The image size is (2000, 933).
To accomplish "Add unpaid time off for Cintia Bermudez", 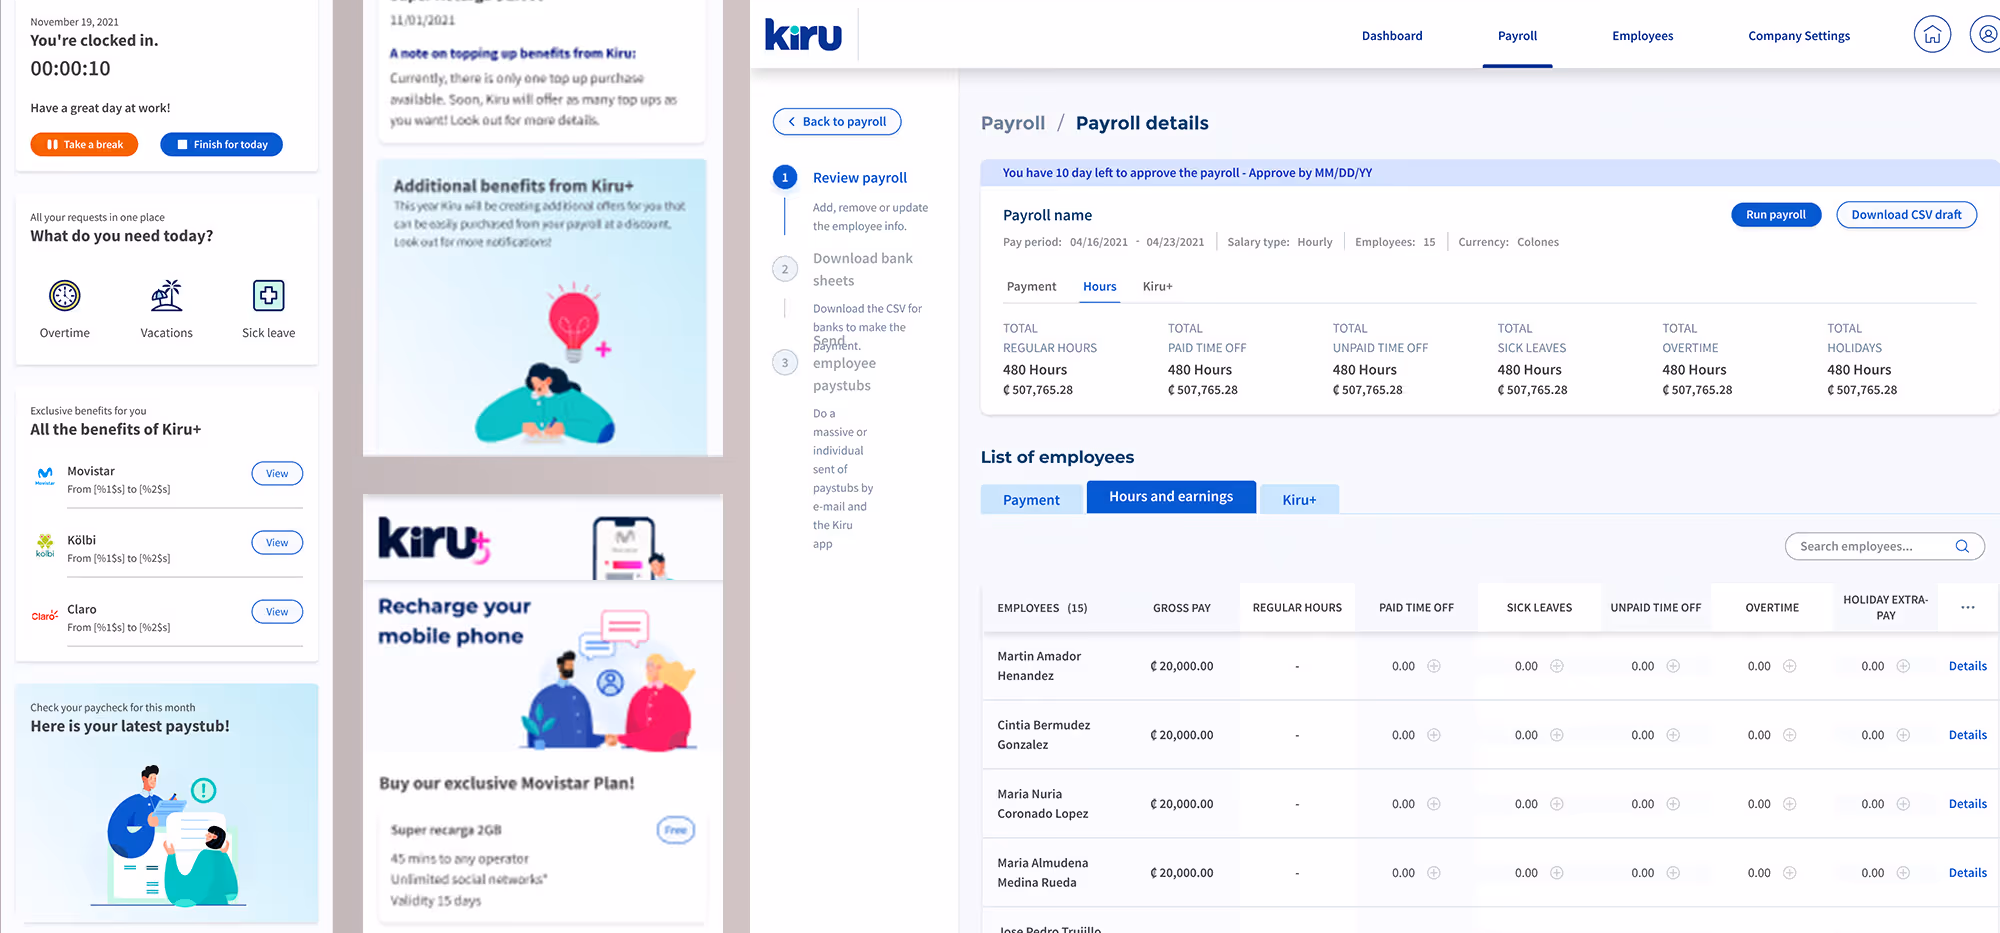I will point(1673,735).
